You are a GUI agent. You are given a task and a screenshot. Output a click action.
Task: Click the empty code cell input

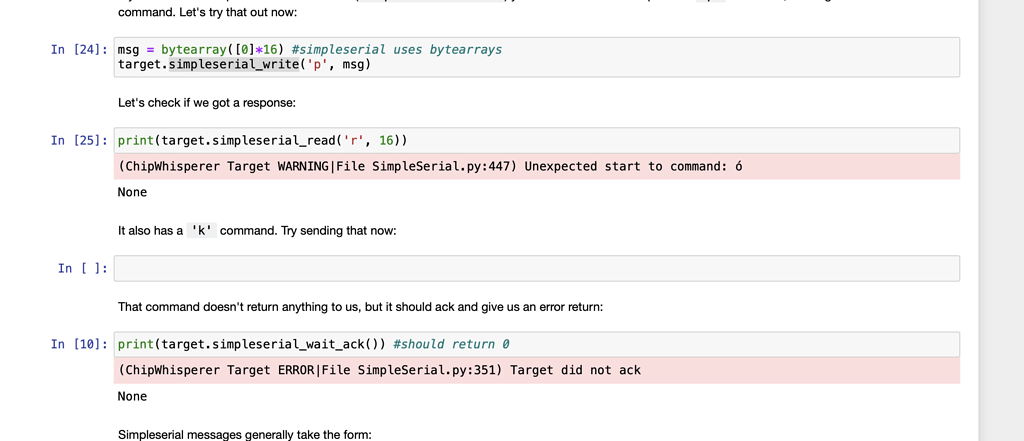(537, 268)
